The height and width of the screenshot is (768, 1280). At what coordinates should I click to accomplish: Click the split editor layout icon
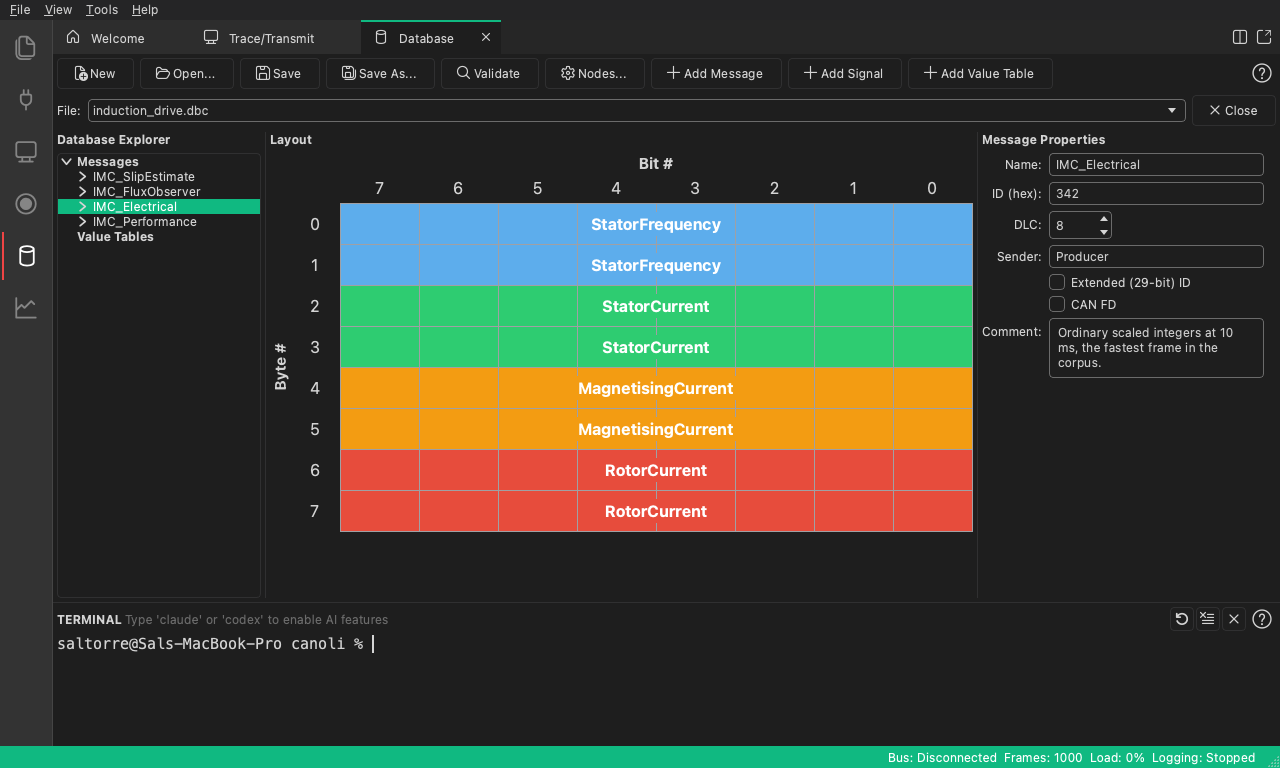tap(1240, 37)
